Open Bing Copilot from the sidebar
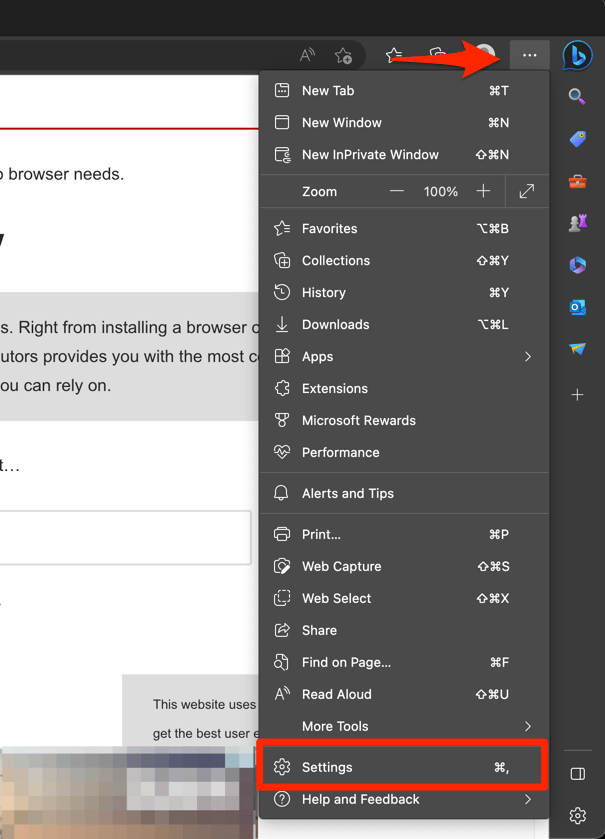This screenshot has width=605, height=839. [x=578, y=55]
